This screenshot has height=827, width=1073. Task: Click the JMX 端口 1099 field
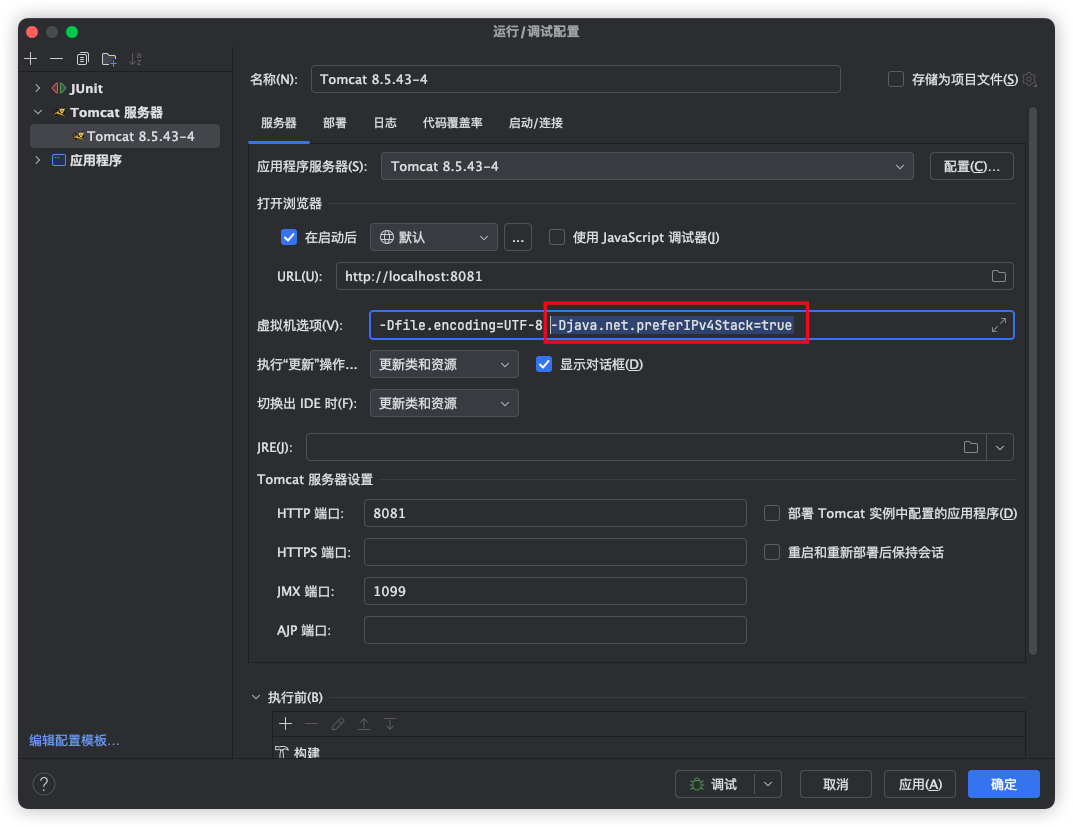[555, 591]
